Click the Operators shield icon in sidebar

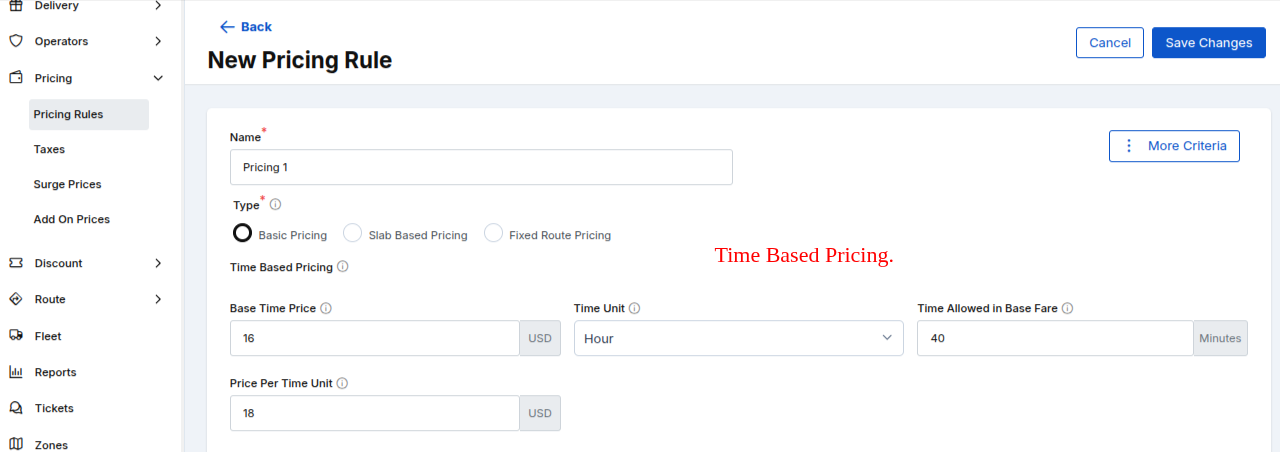tap(16, 41)
